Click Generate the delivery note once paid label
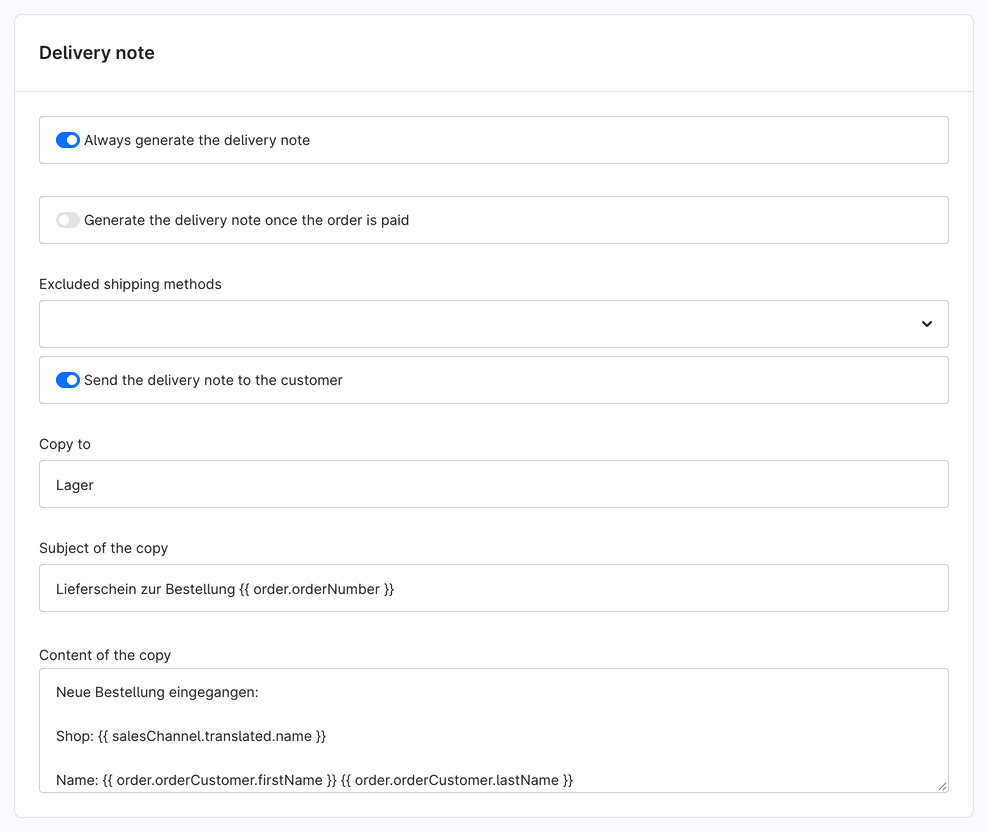Screen dimensions: 988x832 (x=246, y=220)
